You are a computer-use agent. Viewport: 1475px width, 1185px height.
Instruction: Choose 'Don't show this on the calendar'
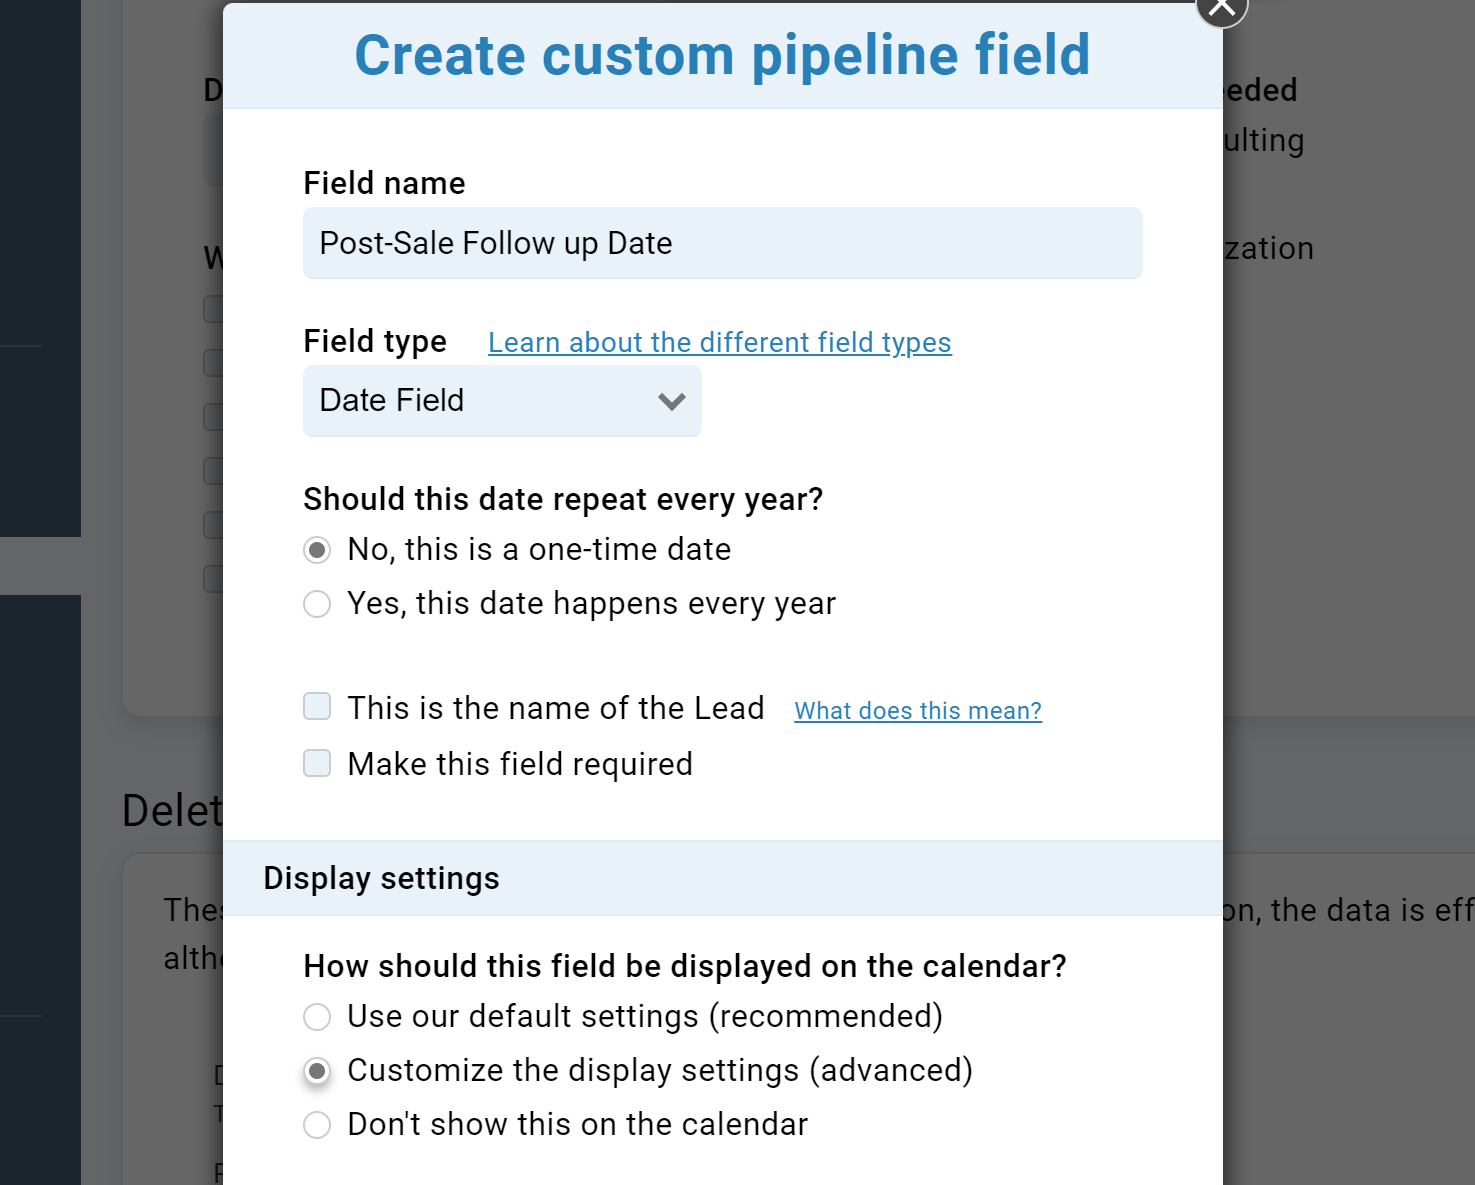pyautogui.click(x=317, y=1125)
